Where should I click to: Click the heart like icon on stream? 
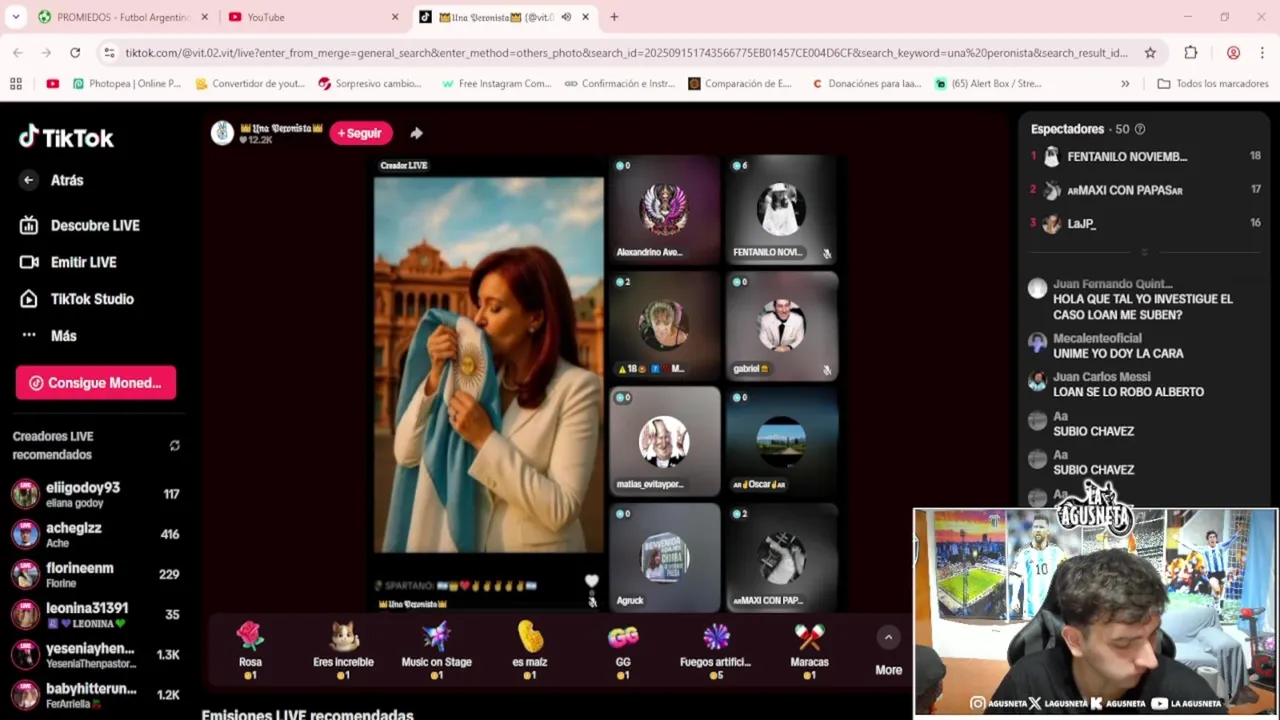591,581
